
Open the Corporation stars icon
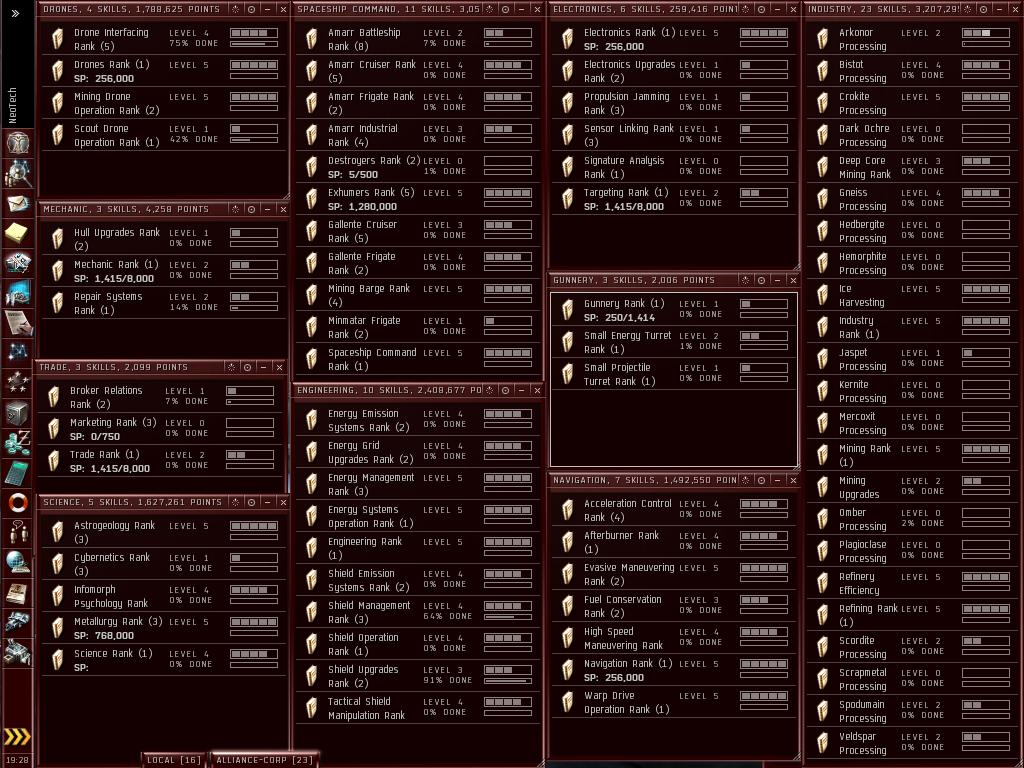[x=18, y=382]
